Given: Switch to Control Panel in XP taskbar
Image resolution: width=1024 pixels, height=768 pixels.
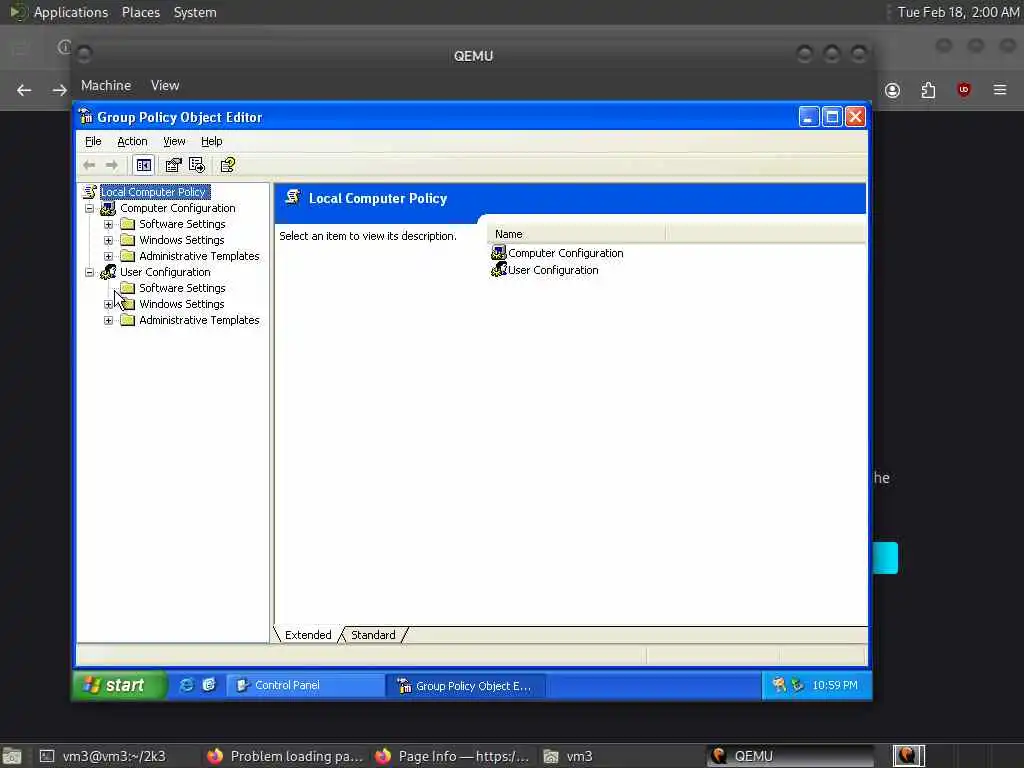Looking at the screenshot, I should (305, 685).
